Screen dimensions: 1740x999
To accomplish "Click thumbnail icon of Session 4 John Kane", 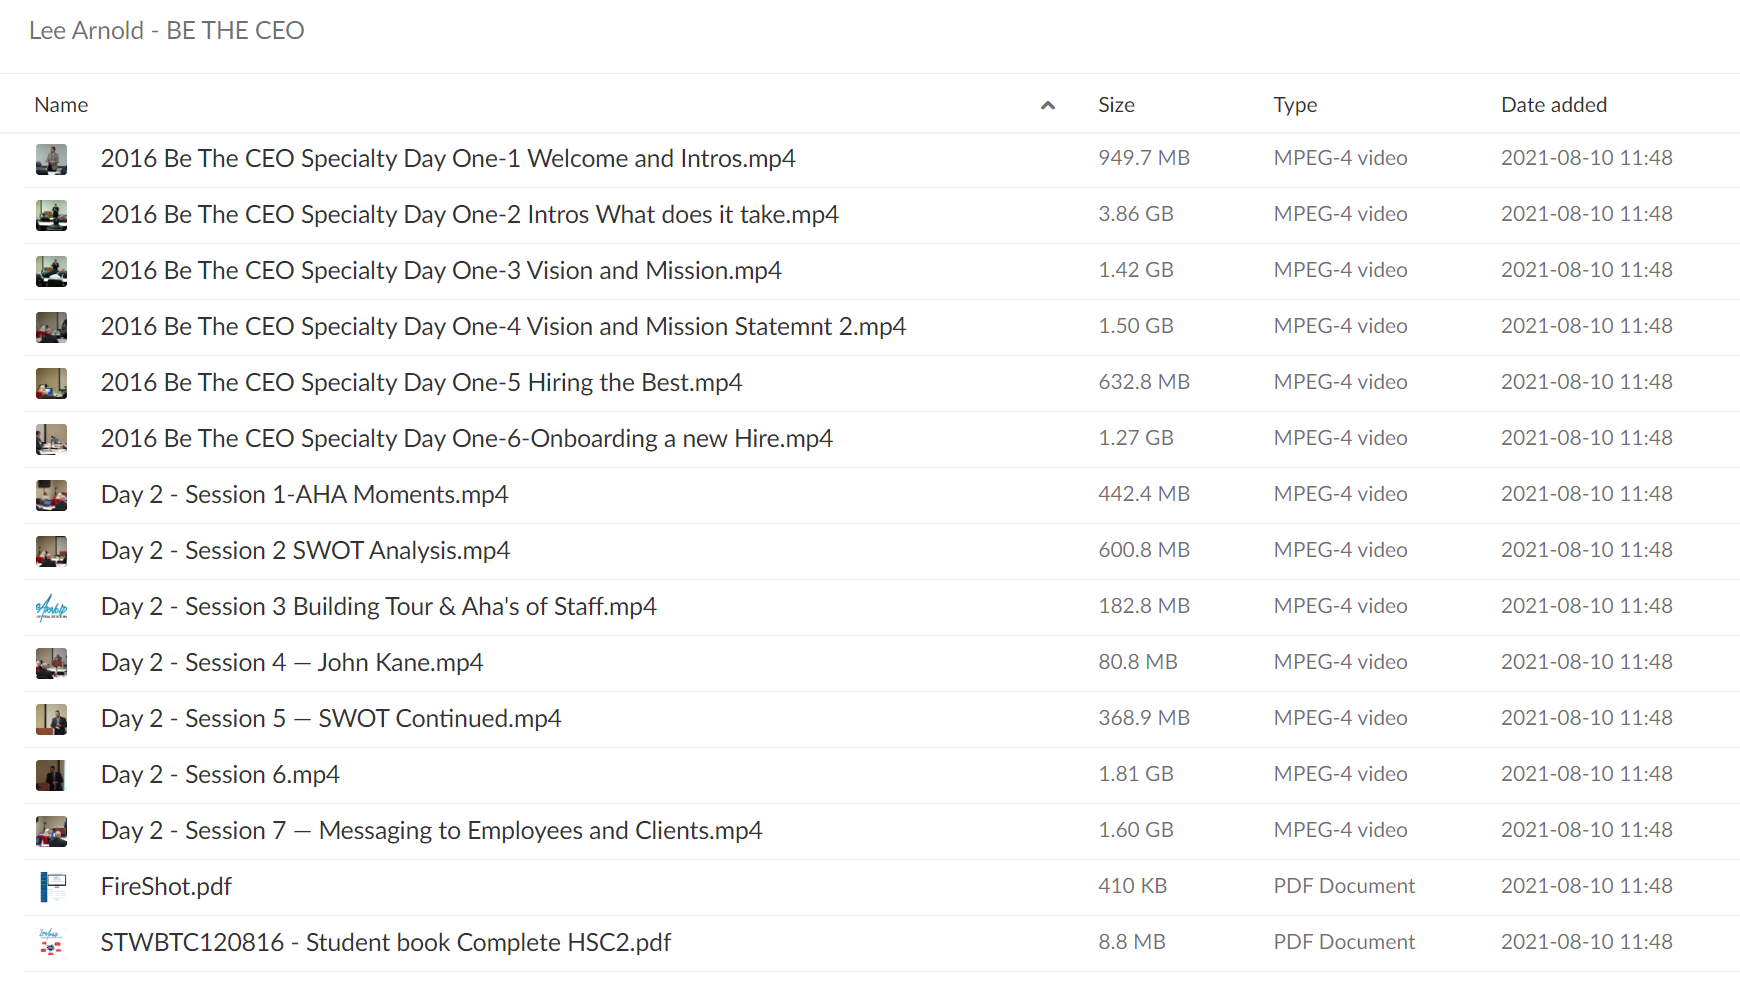I will [51, 663].
